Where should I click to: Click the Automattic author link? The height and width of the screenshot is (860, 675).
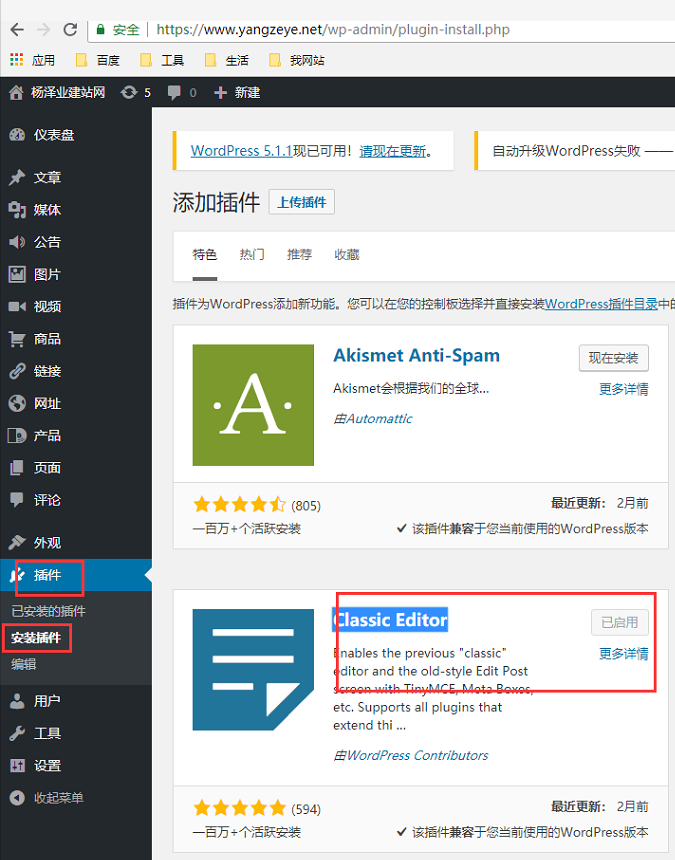pos(379,419)
